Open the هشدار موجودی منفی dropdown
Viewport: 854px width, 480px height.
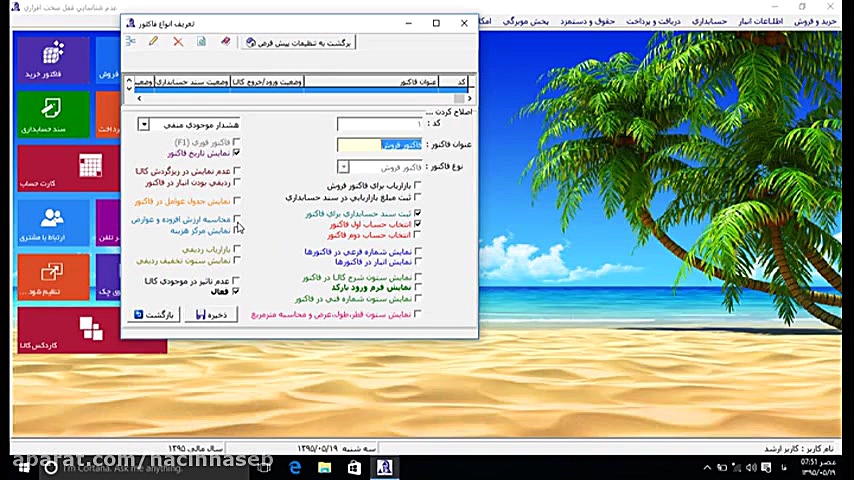143,124
